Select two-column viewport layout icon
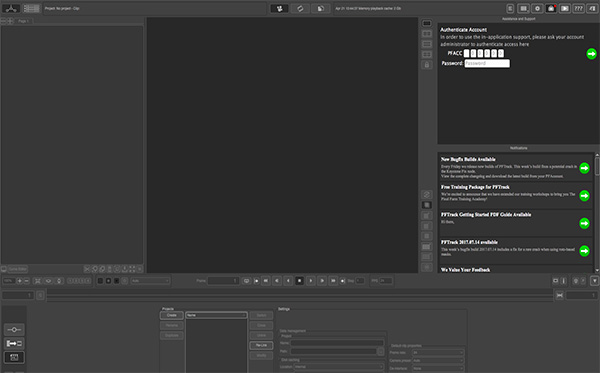Screen dimensions: 600x373 coord(427,34)
